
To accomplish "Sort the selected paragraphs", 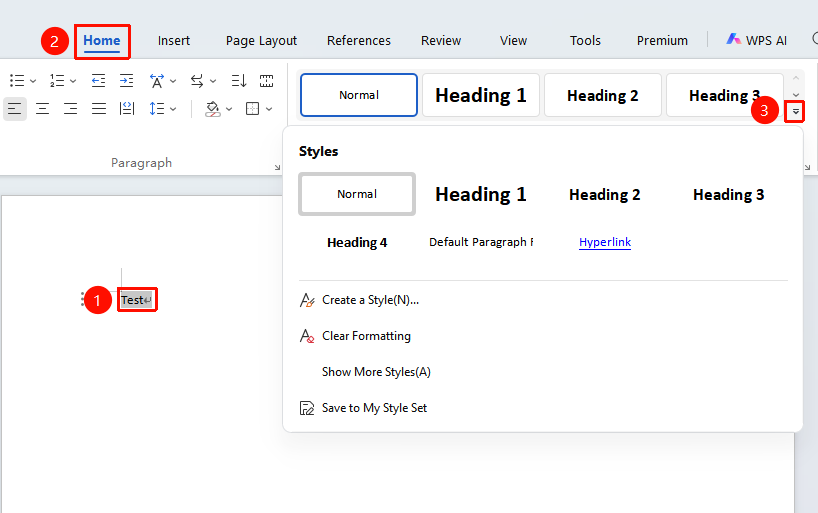I will [x=238, y=80].
